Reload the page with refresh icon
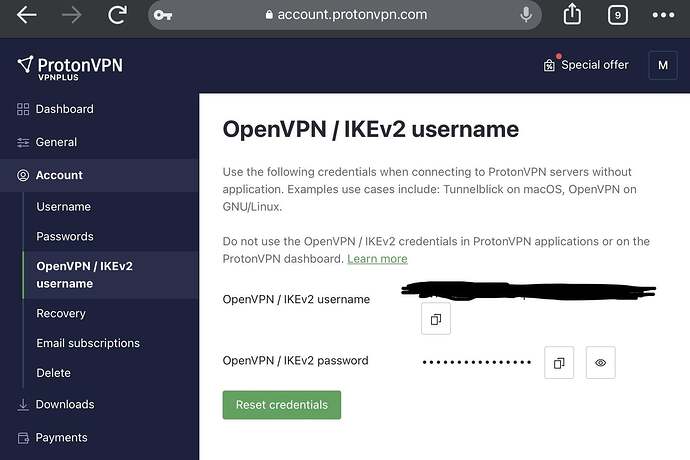 [118, 15]
